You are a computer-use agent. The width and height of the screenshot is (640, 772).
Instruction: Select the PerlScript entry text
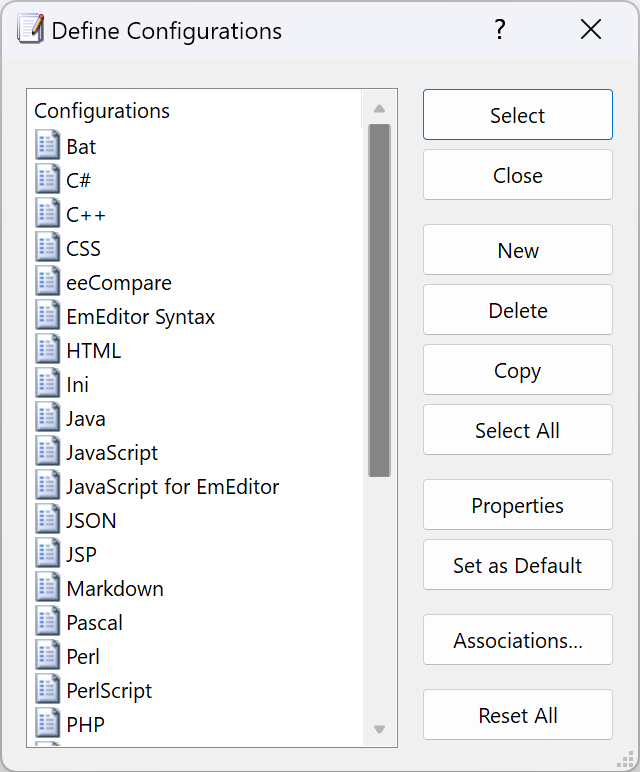pyautogui.click(x=109, y=691)
